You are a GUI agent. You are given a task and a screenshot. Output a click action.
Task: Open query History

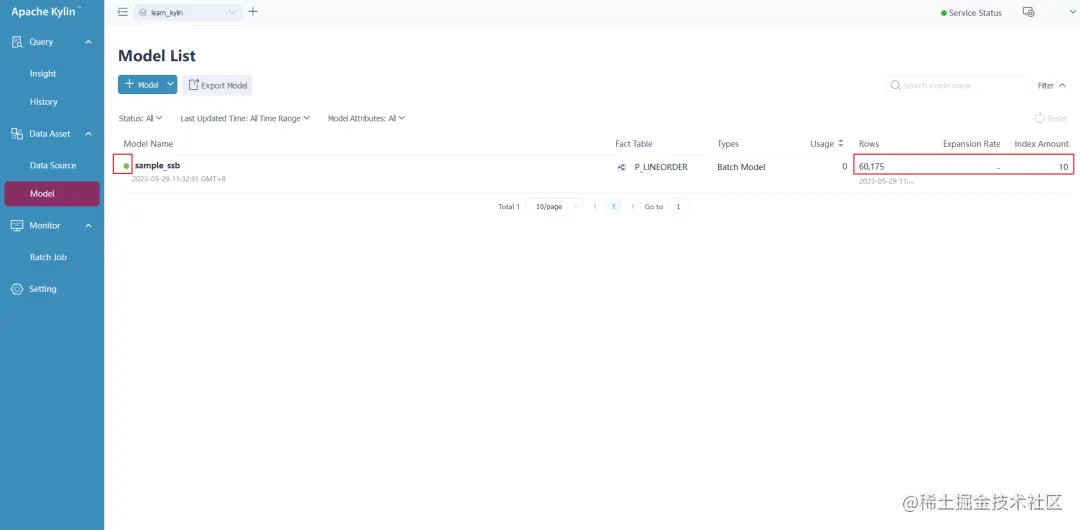click(x=43, y=102)
